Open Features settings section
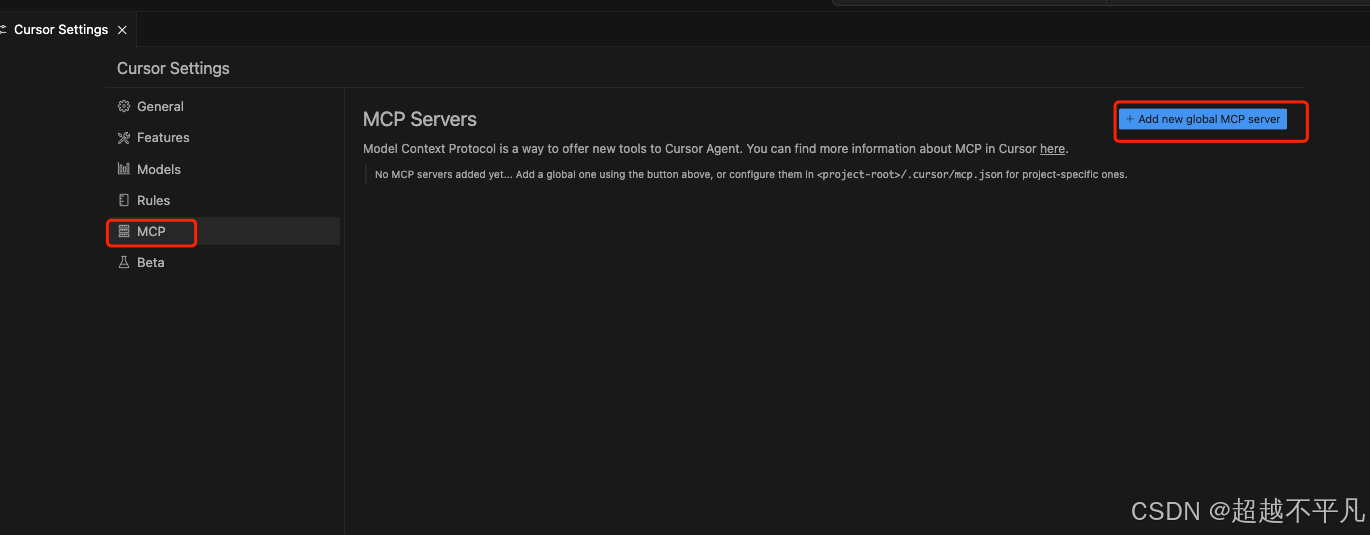 223,137
